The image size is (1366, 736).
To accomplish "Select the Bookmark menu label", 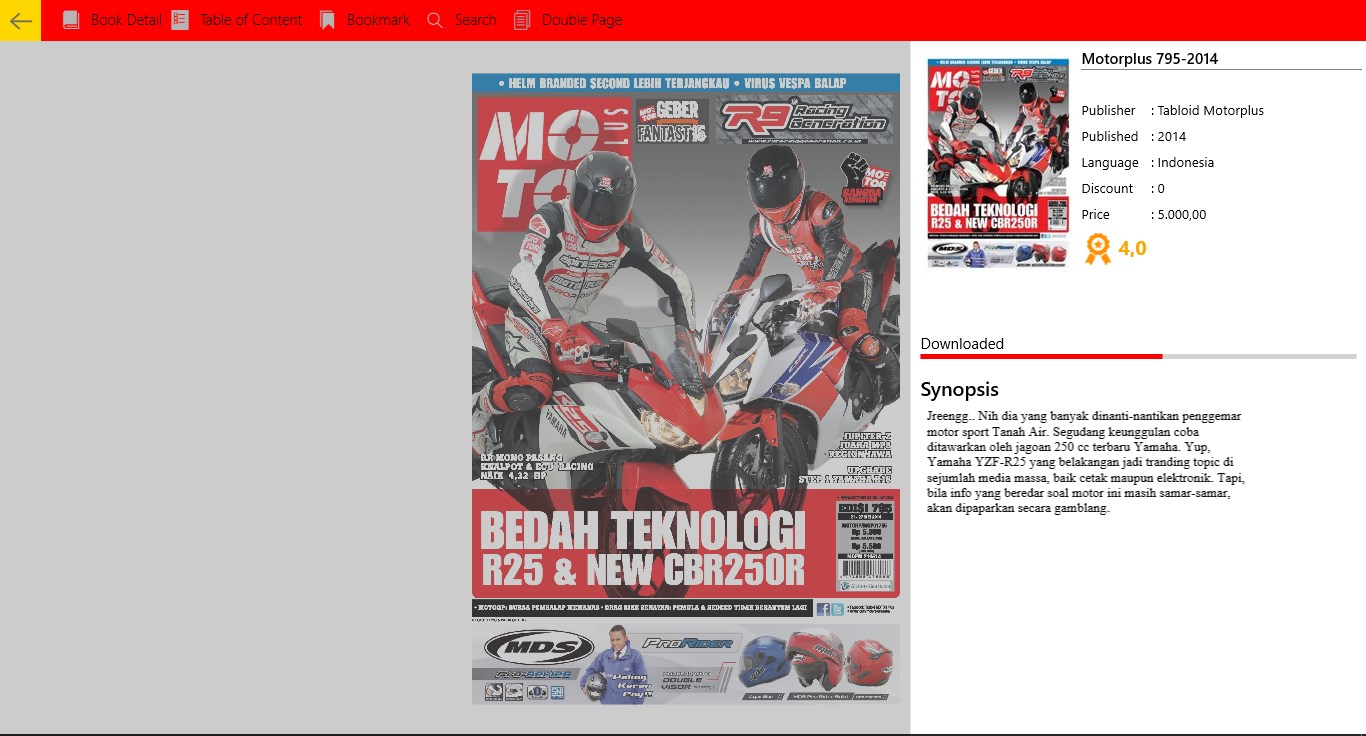I will pyautogui.click(x=378, y=20).
